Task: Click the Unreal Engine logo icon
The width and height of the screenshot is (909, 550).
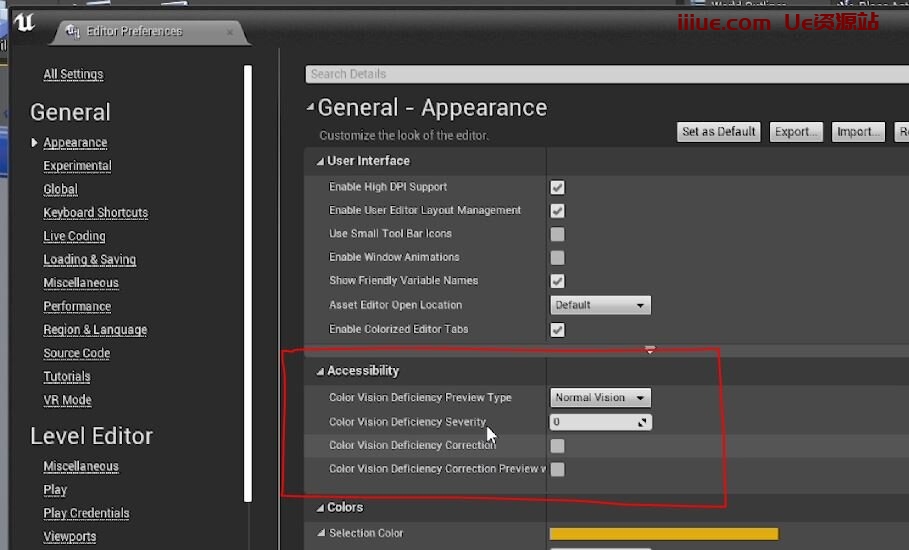Action: click(x=24, y=24)
